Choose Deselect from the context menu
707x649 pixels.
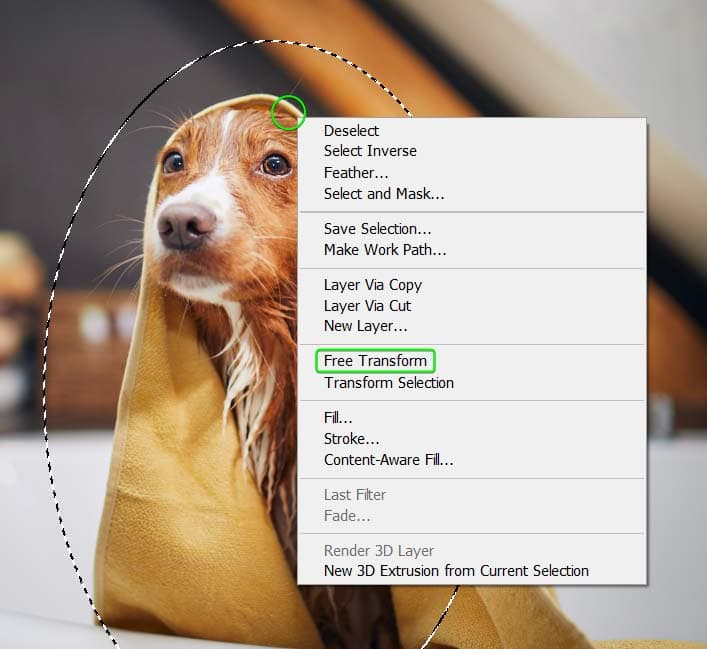(472, 131)
